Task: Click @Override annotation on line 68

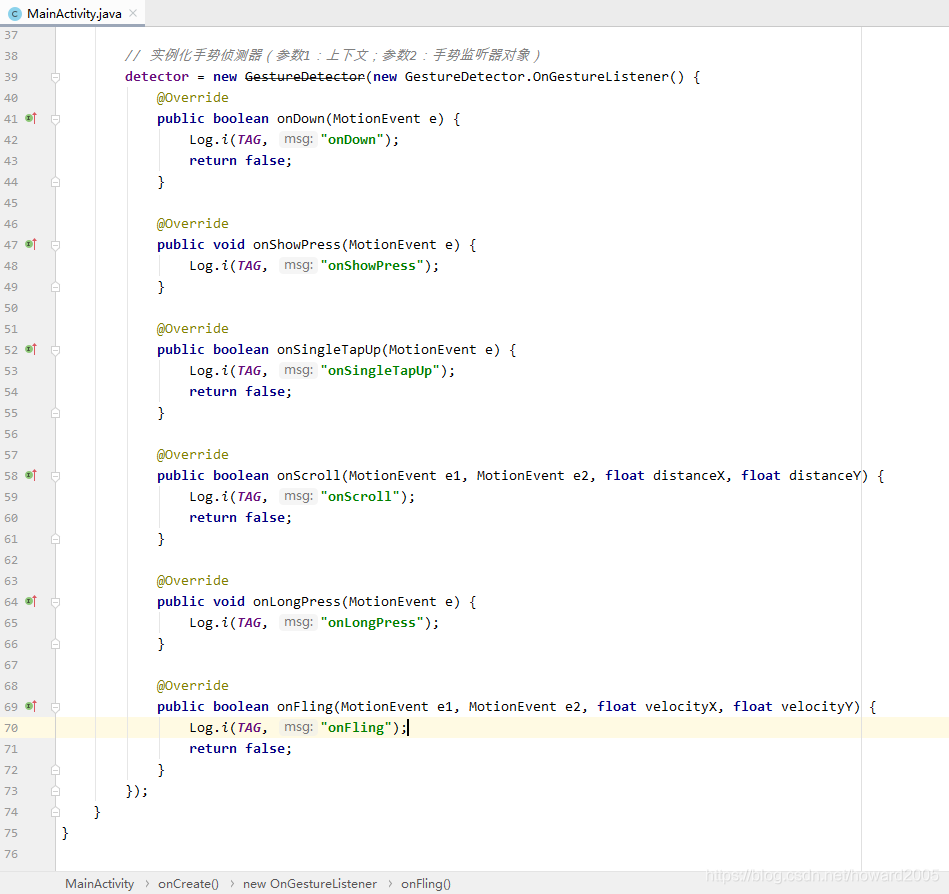Action: point(192,685)
